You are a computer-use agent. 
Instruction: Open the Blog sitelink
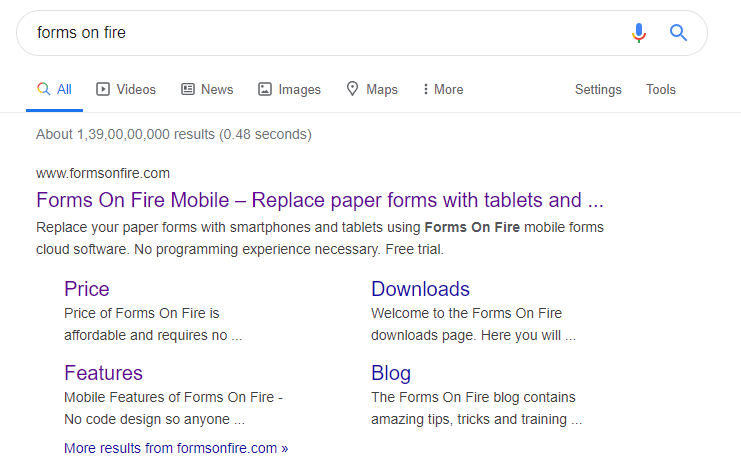pos(391,373)
